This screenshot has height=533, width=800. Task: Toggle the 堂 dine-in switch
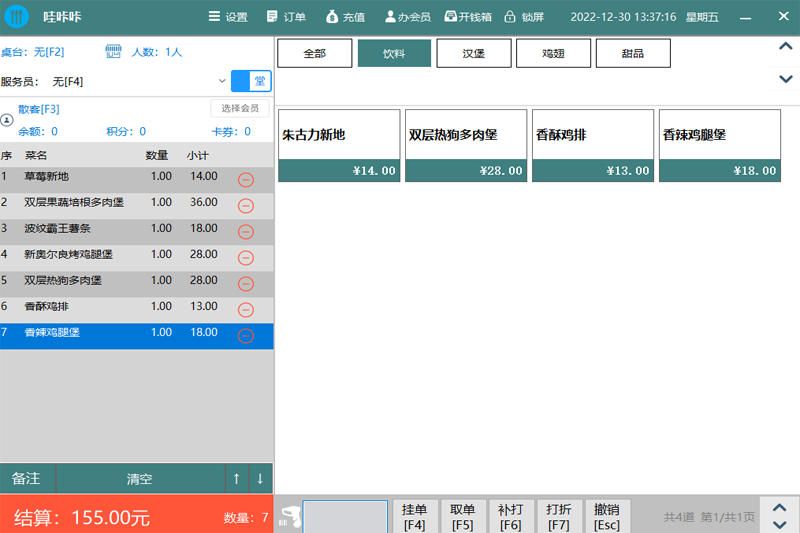coord(251,81)
